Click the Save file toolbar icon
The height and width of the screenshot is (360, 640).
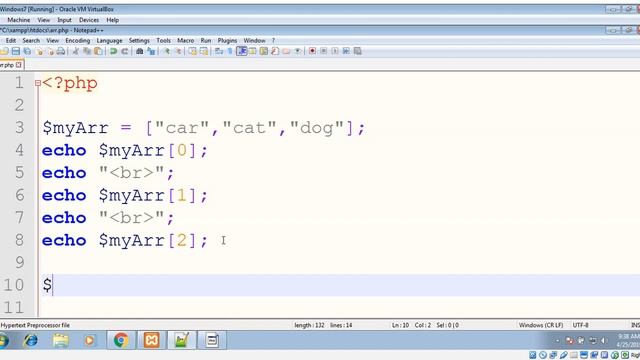coord(16,51)
